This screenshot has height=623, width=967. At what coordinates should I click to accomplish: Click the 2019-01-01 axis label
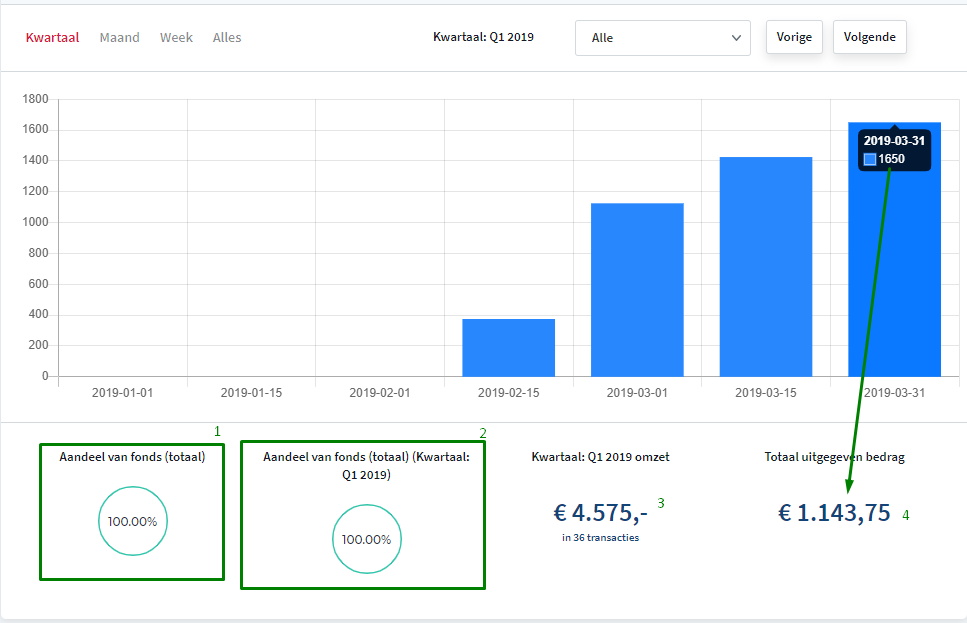click(123, 393)
